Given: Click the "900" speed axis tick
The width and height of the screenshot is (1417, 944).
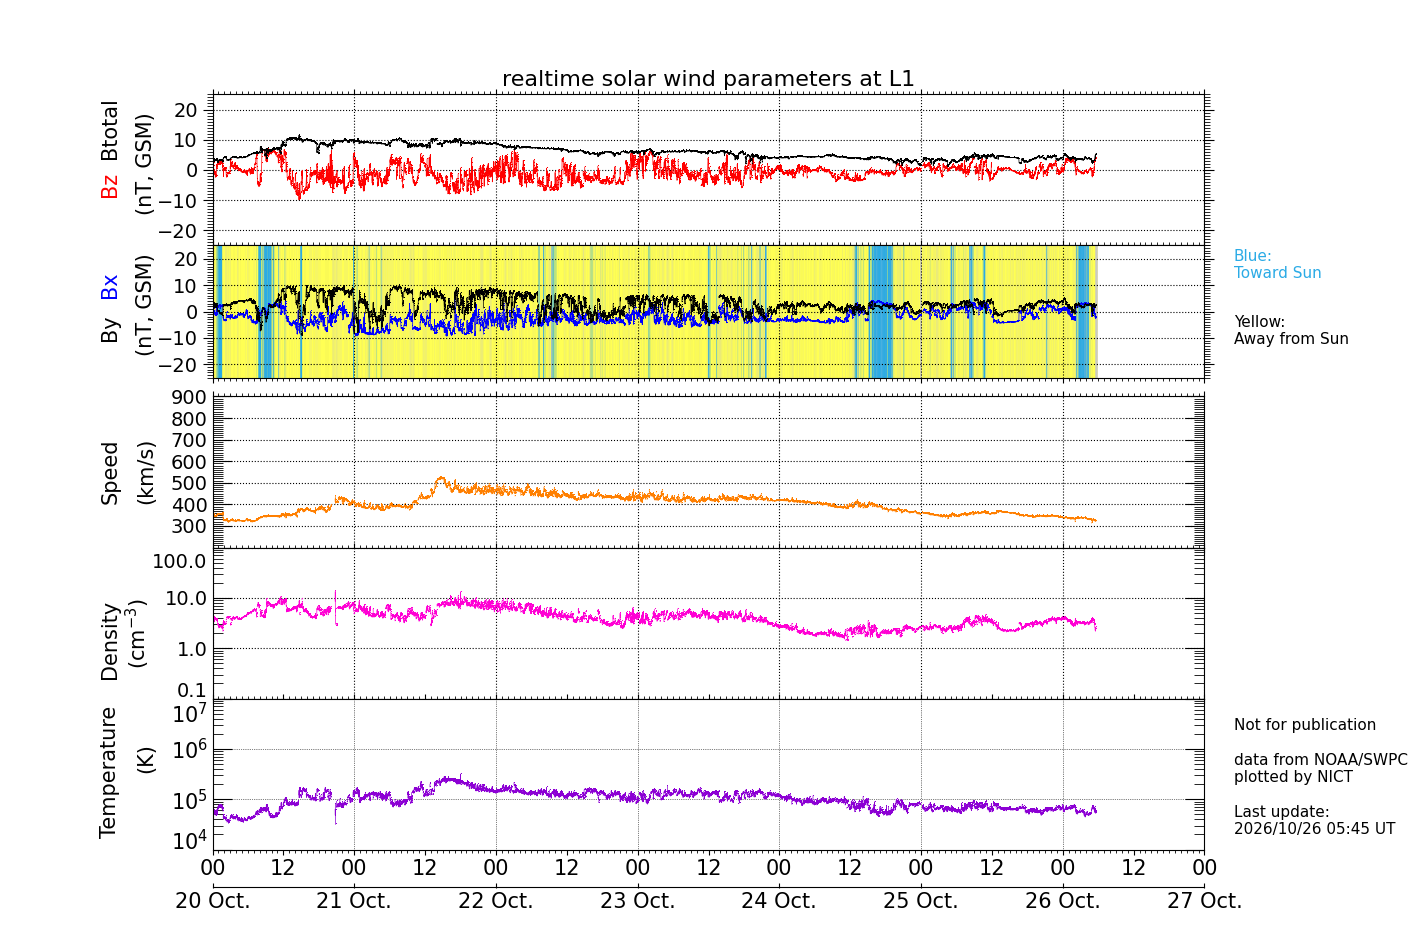Looking at the screenshot, I should 189,398.
